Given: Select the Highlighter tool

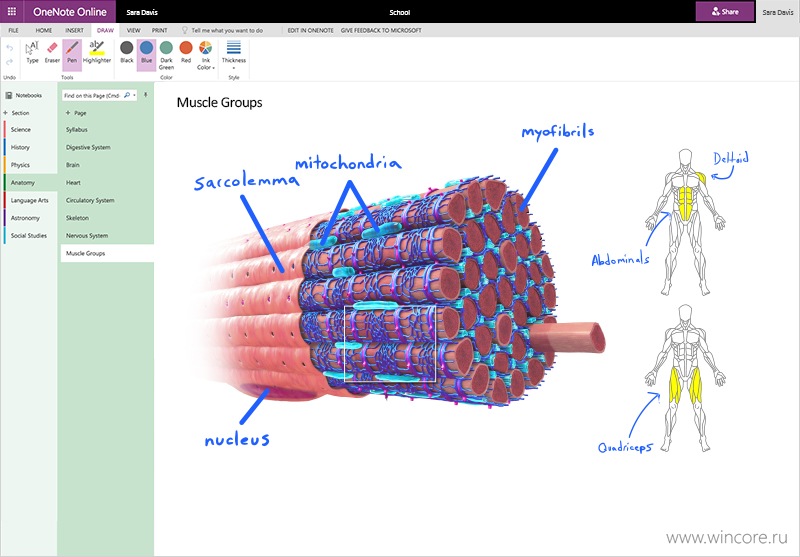Looking at the screenshot, I should (x=96, y=53).
